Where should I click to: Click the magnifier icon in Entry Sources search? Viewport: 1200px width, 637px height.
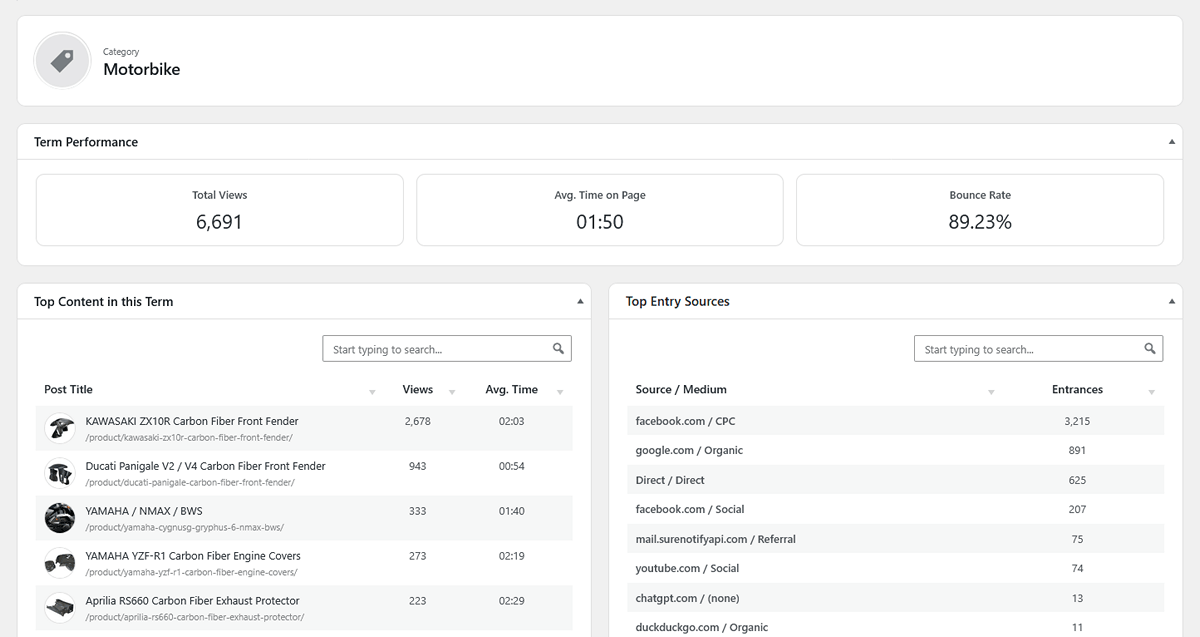(1151, 349)
